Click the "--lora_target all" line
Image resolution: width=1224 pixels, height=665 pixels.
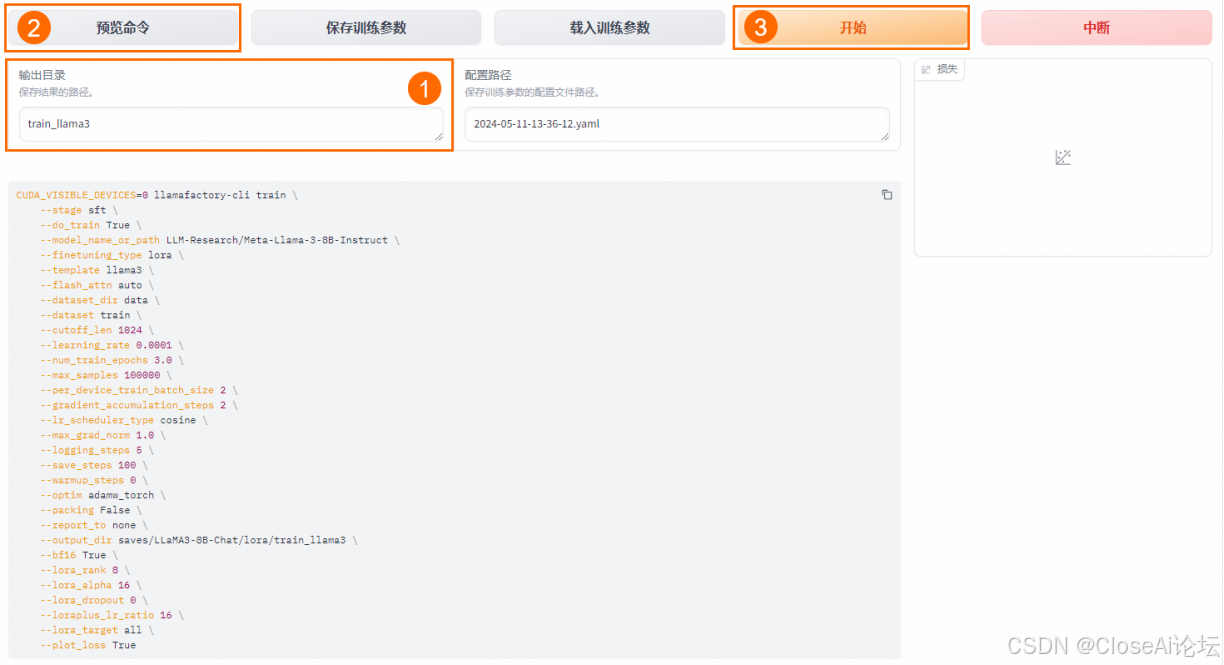(x=96, y=630)
